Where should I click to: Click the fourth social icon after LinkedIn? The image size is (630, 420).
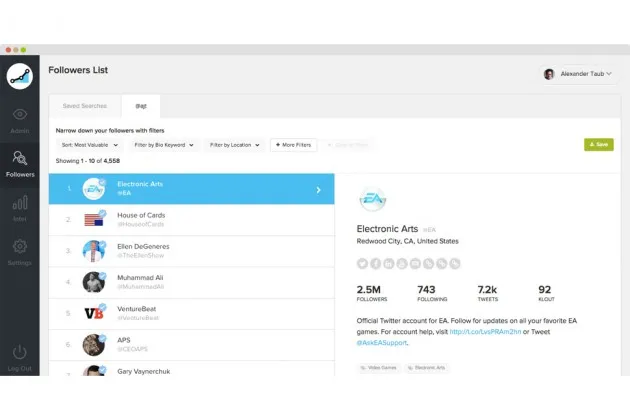point(402,264)
